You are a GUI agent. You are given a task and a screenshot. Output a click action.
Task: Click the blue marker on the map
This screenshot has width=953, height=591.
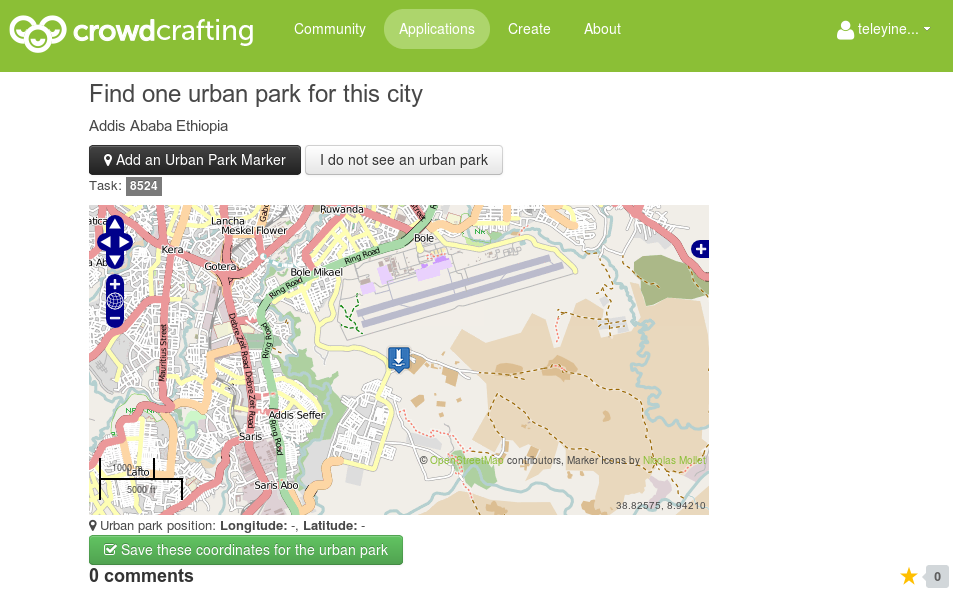(399, 359)
